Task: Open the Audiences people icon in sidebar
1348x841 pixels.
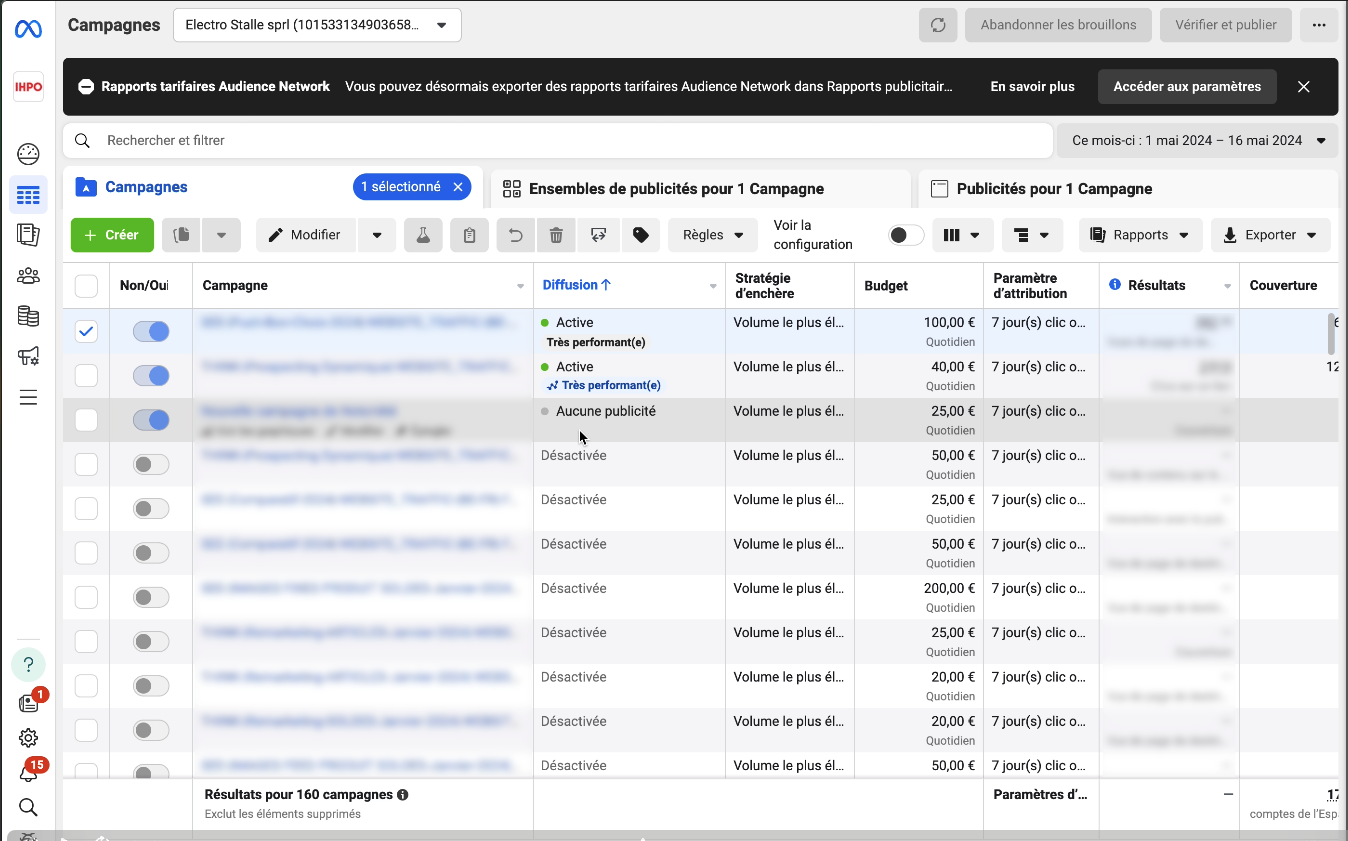Action: coord(28,275)
